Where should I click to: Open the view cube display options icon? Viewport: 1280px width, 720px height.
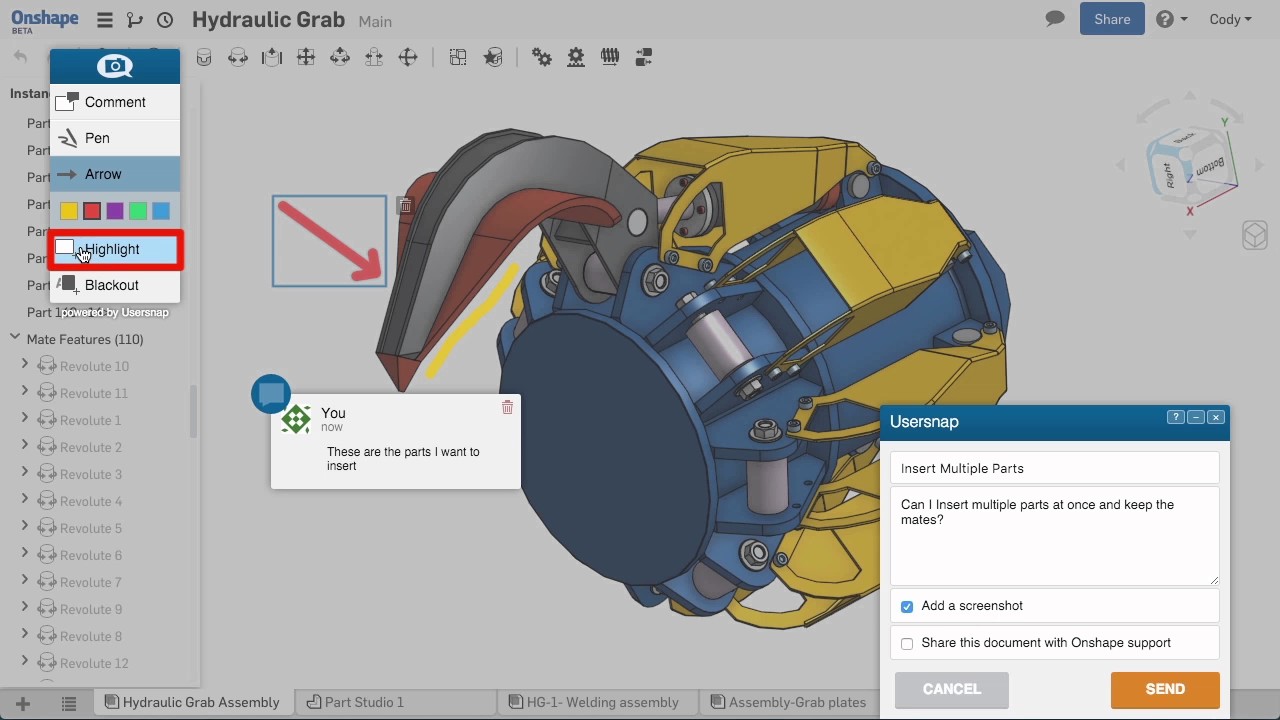(x=1255, y=235)
